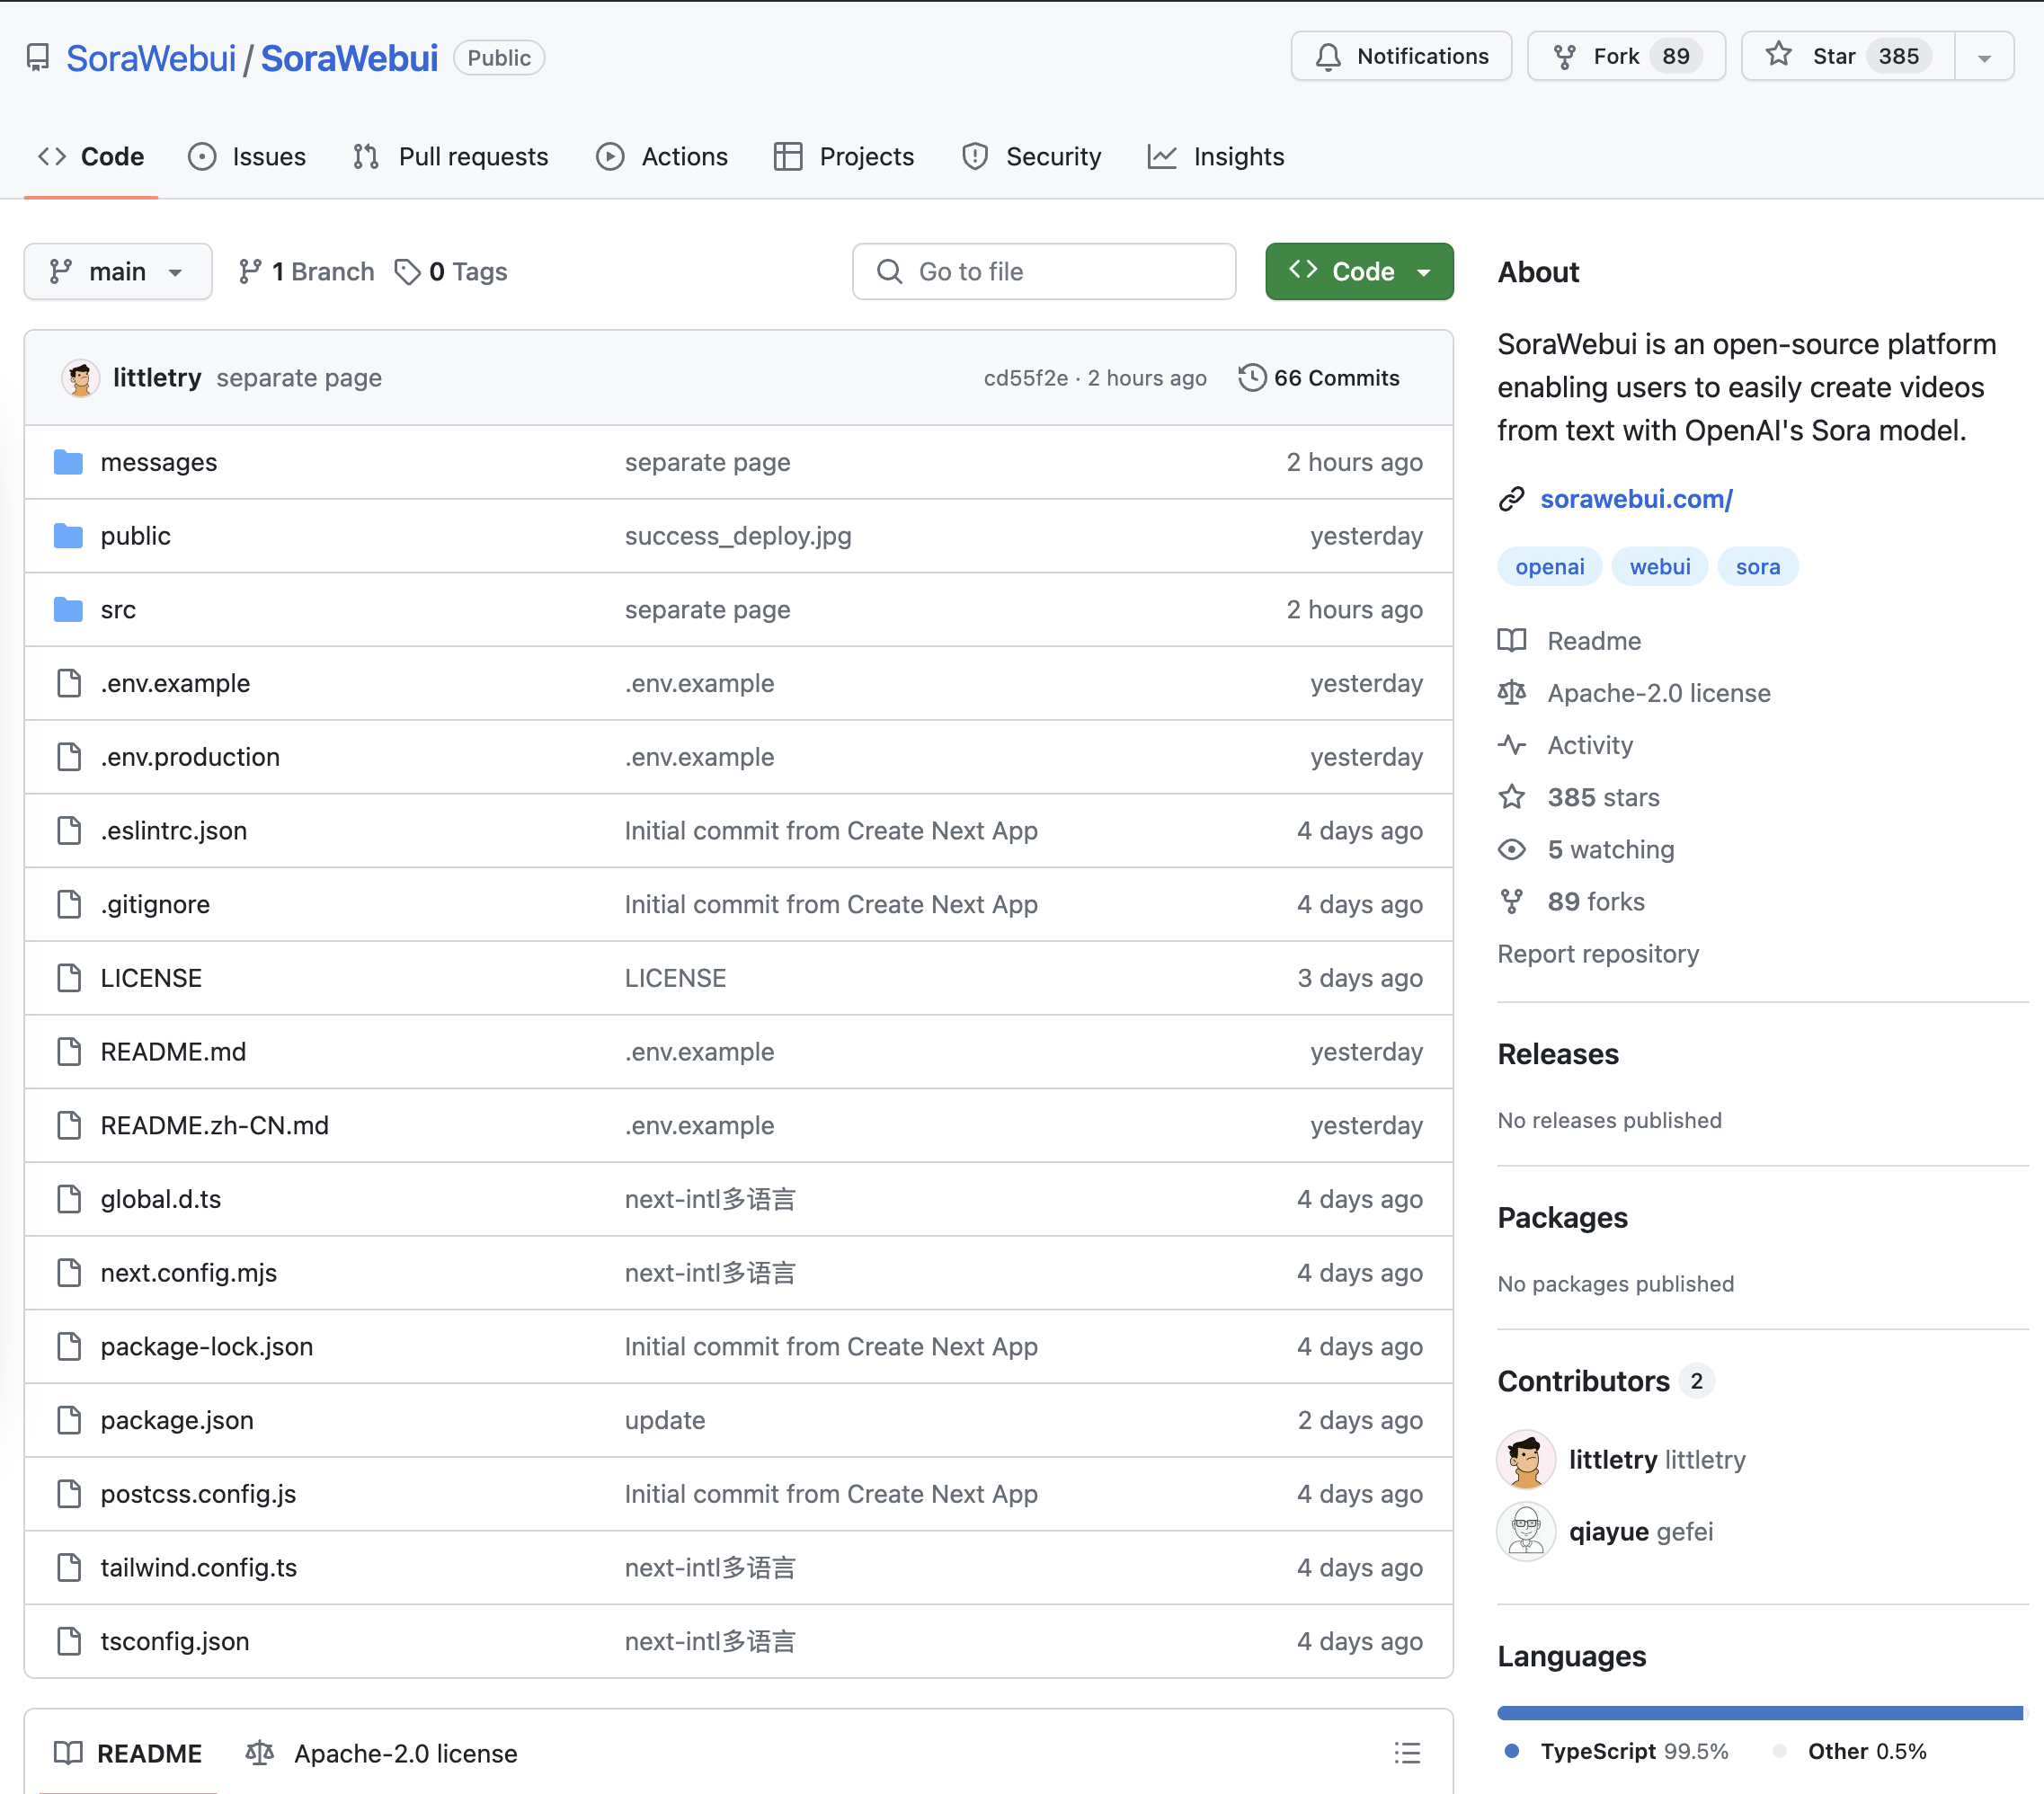
Task: Visit the sorawebui.com link
Action: click(1635, 499)
